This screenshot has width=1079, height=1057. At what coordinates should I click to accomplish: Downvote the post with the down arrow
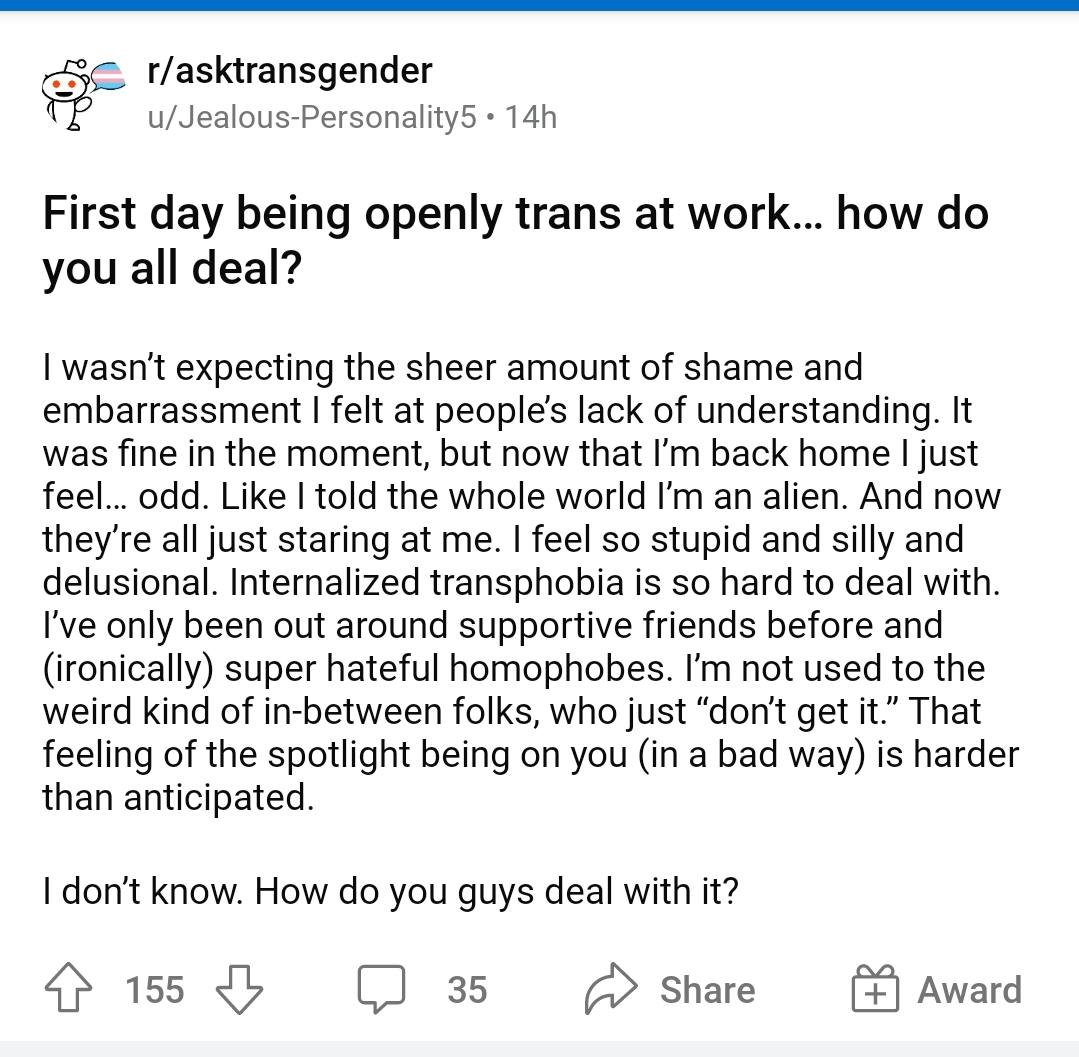pos(239,990)
